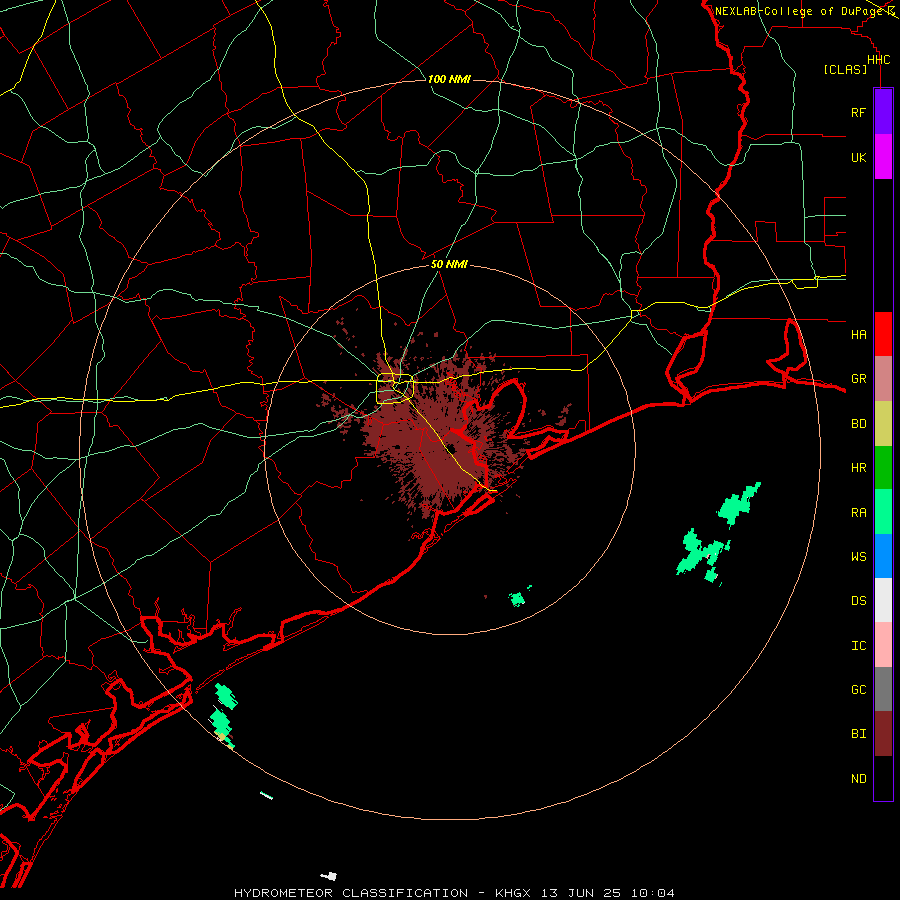Click the 'KHGX' radar site identifier

pyautogui.click(x=513, y=893)
